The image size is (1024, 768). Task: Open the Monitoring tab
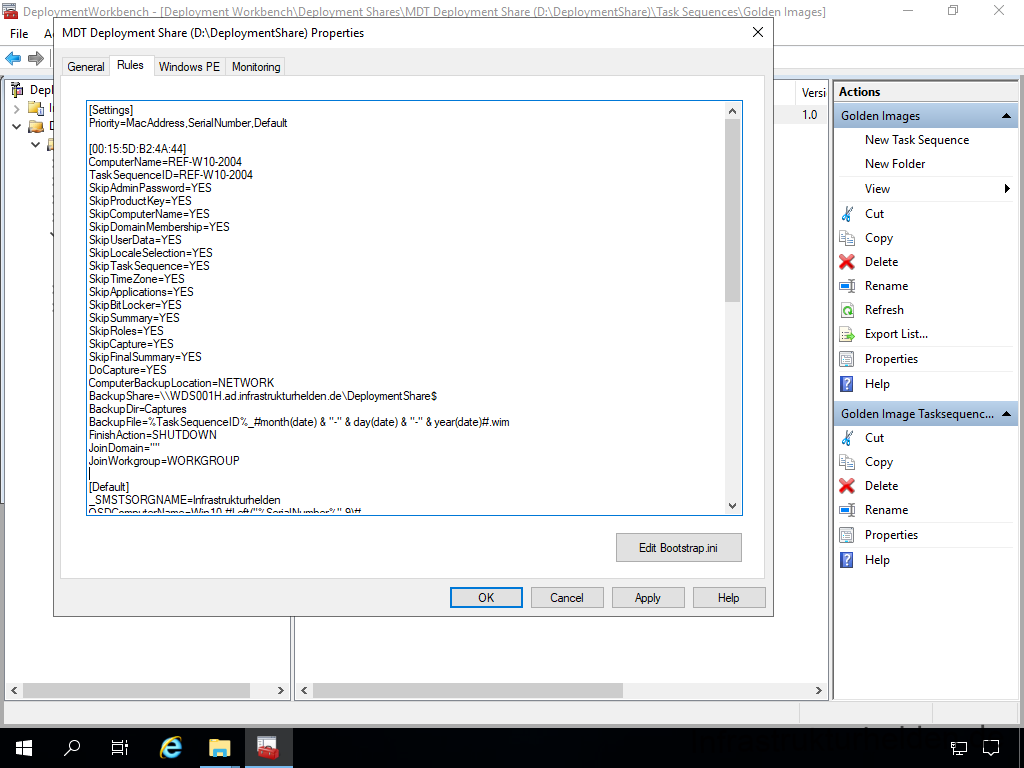[x=256, y=67]
